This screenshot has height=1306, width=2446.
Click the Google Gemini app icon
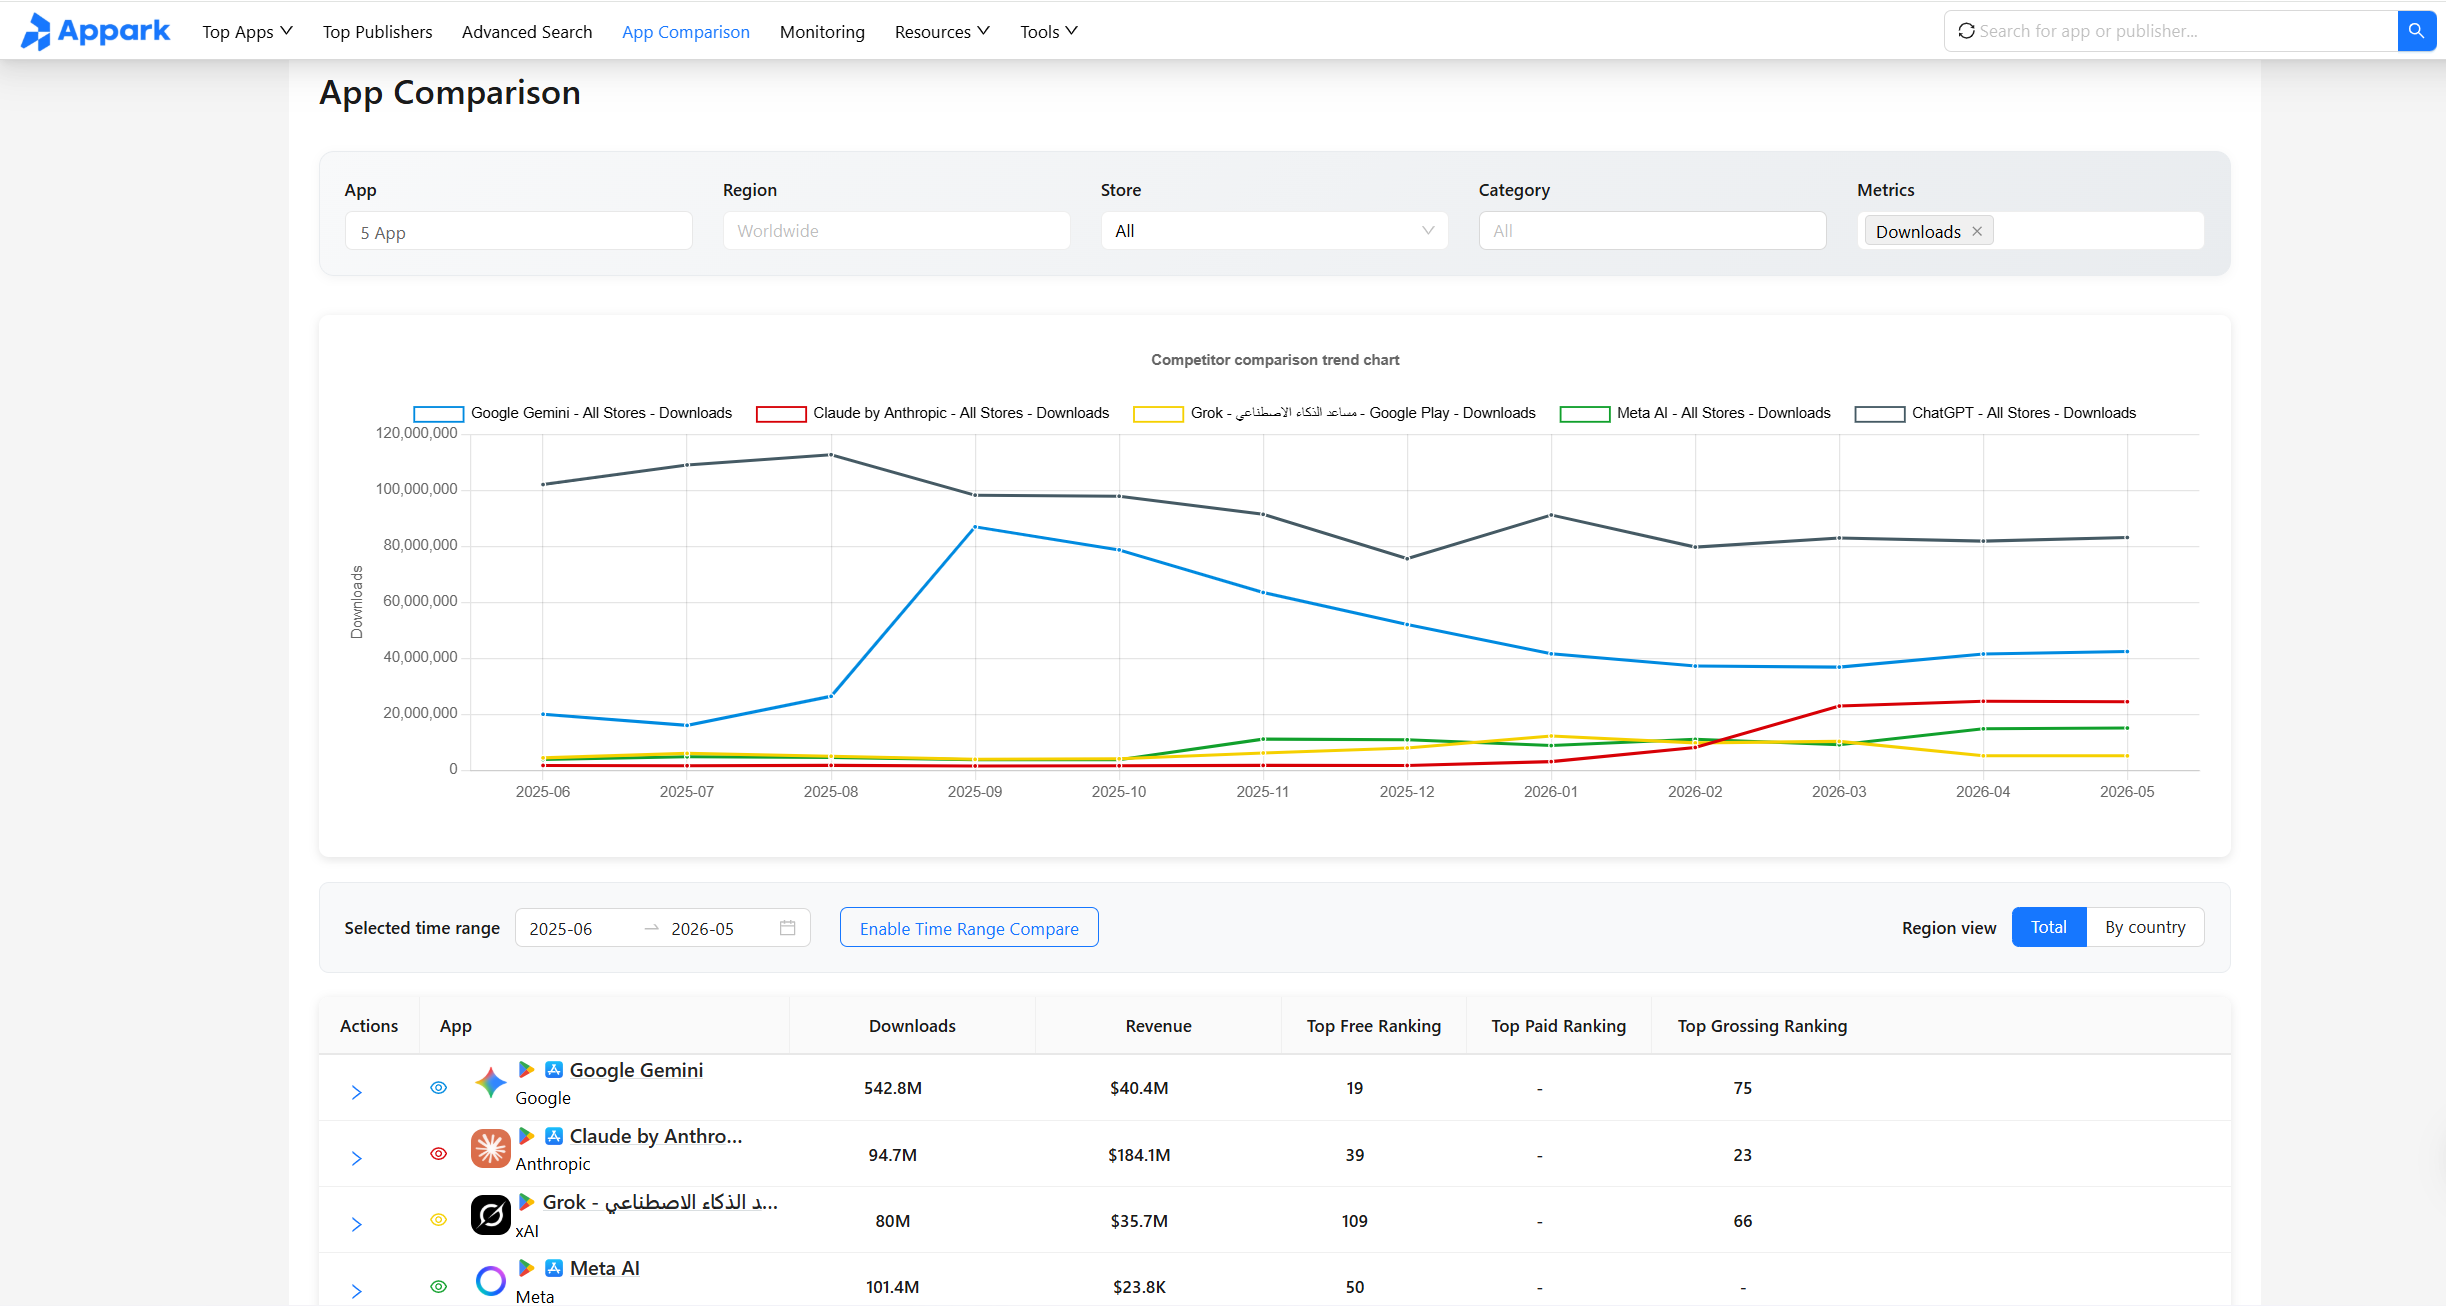click(490, 1083)
